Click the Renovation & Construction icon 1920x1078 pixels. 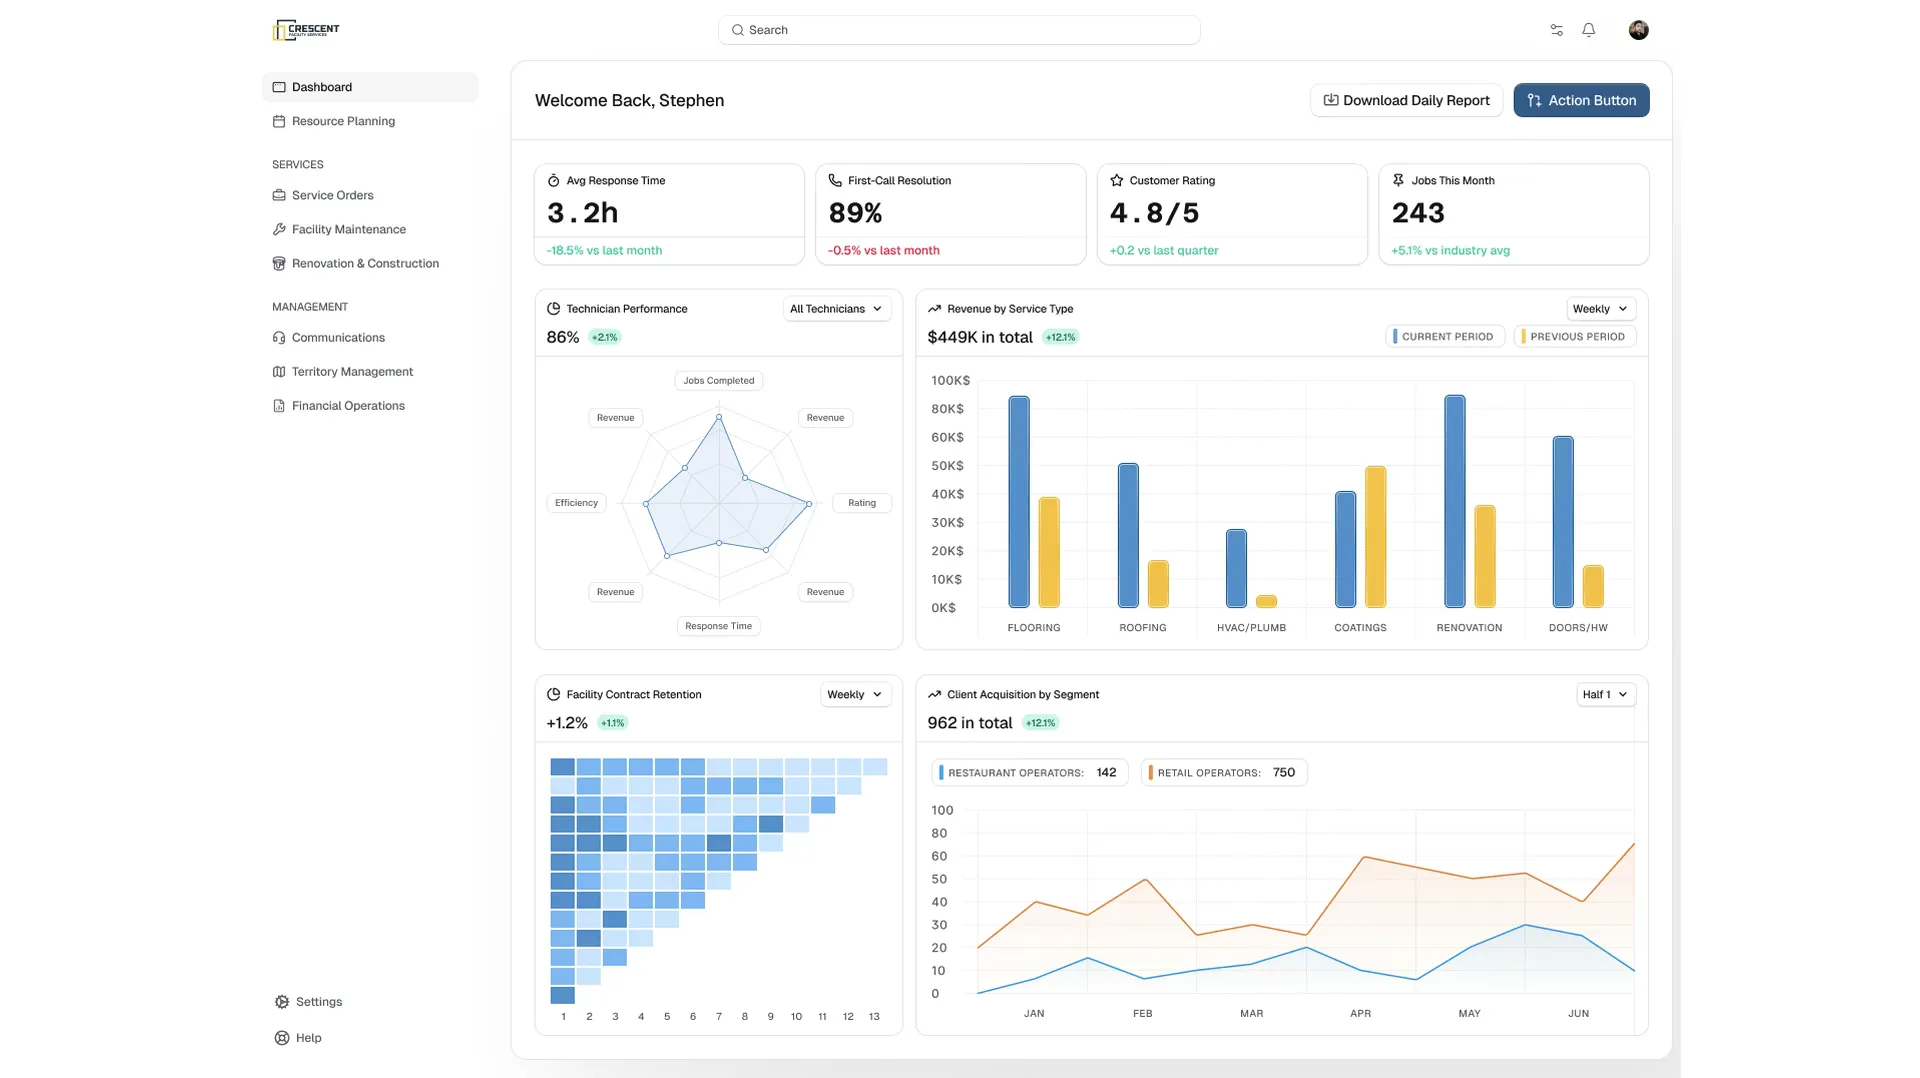pyautogui.click(x=279, y=263)
